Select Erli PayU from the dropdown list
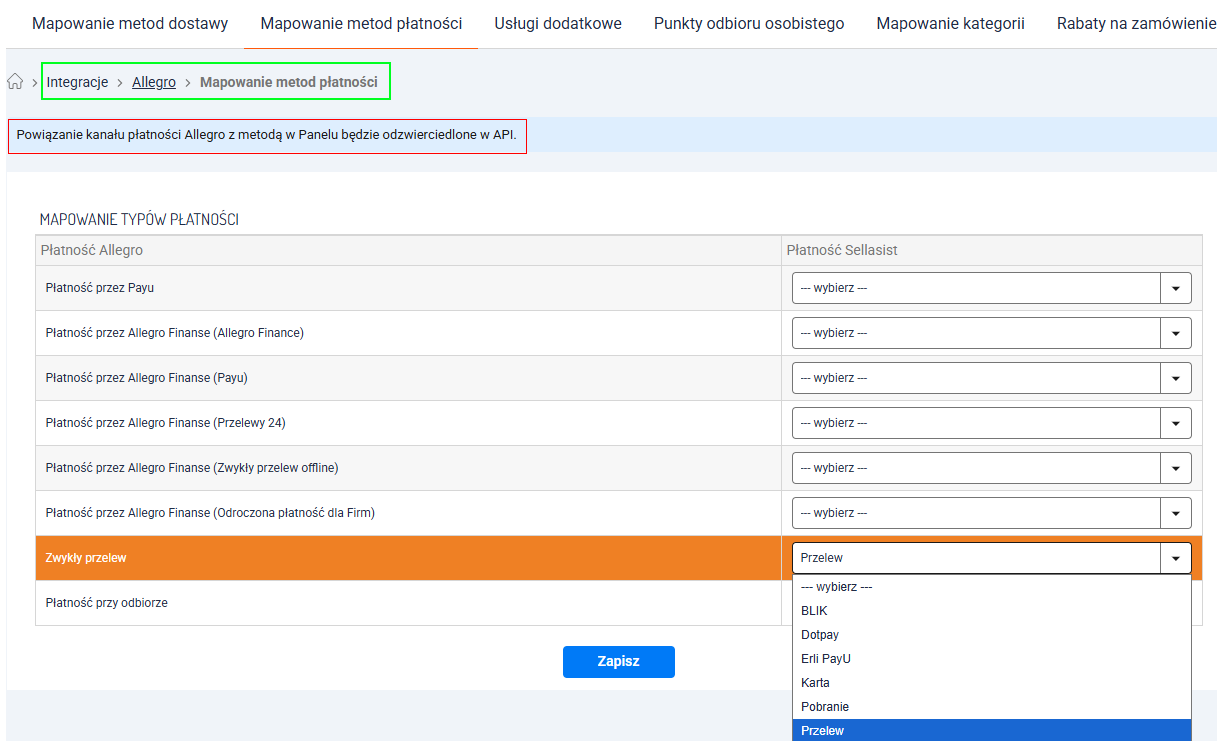1217x741 pixels. [x=992, y=659]
